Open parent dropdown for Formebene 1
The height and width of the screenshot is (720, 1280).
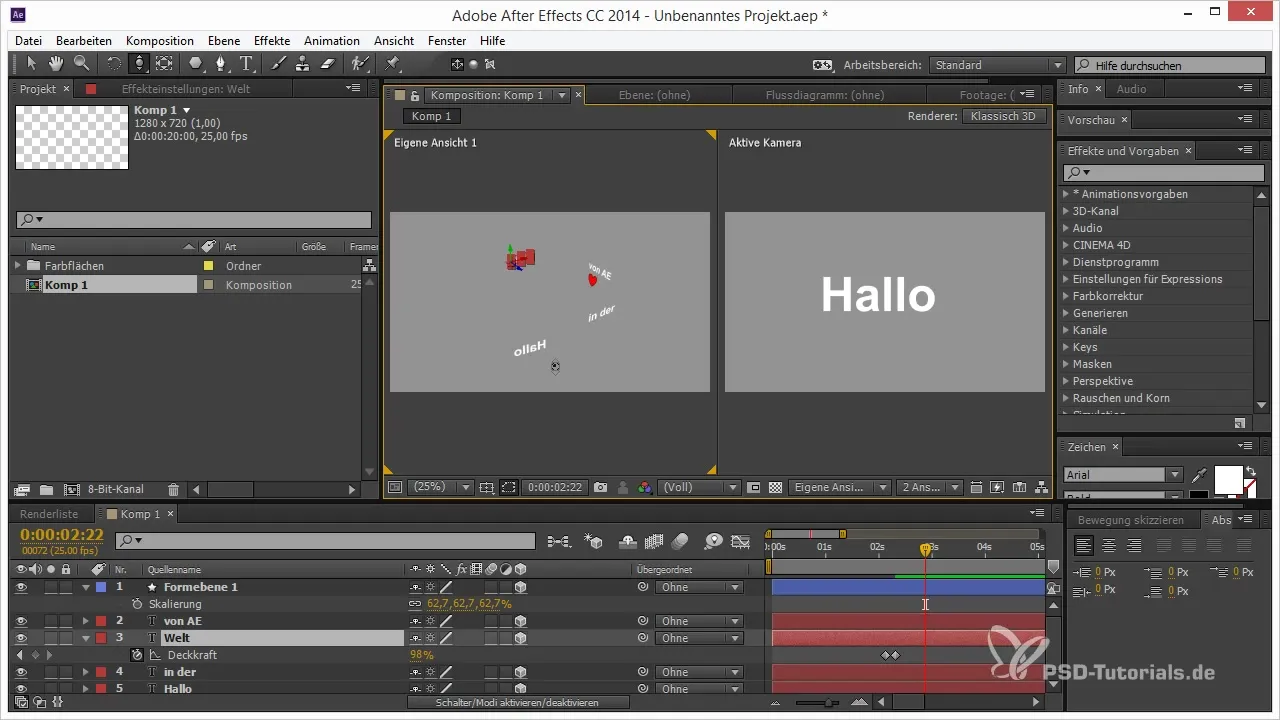[701, 587]
